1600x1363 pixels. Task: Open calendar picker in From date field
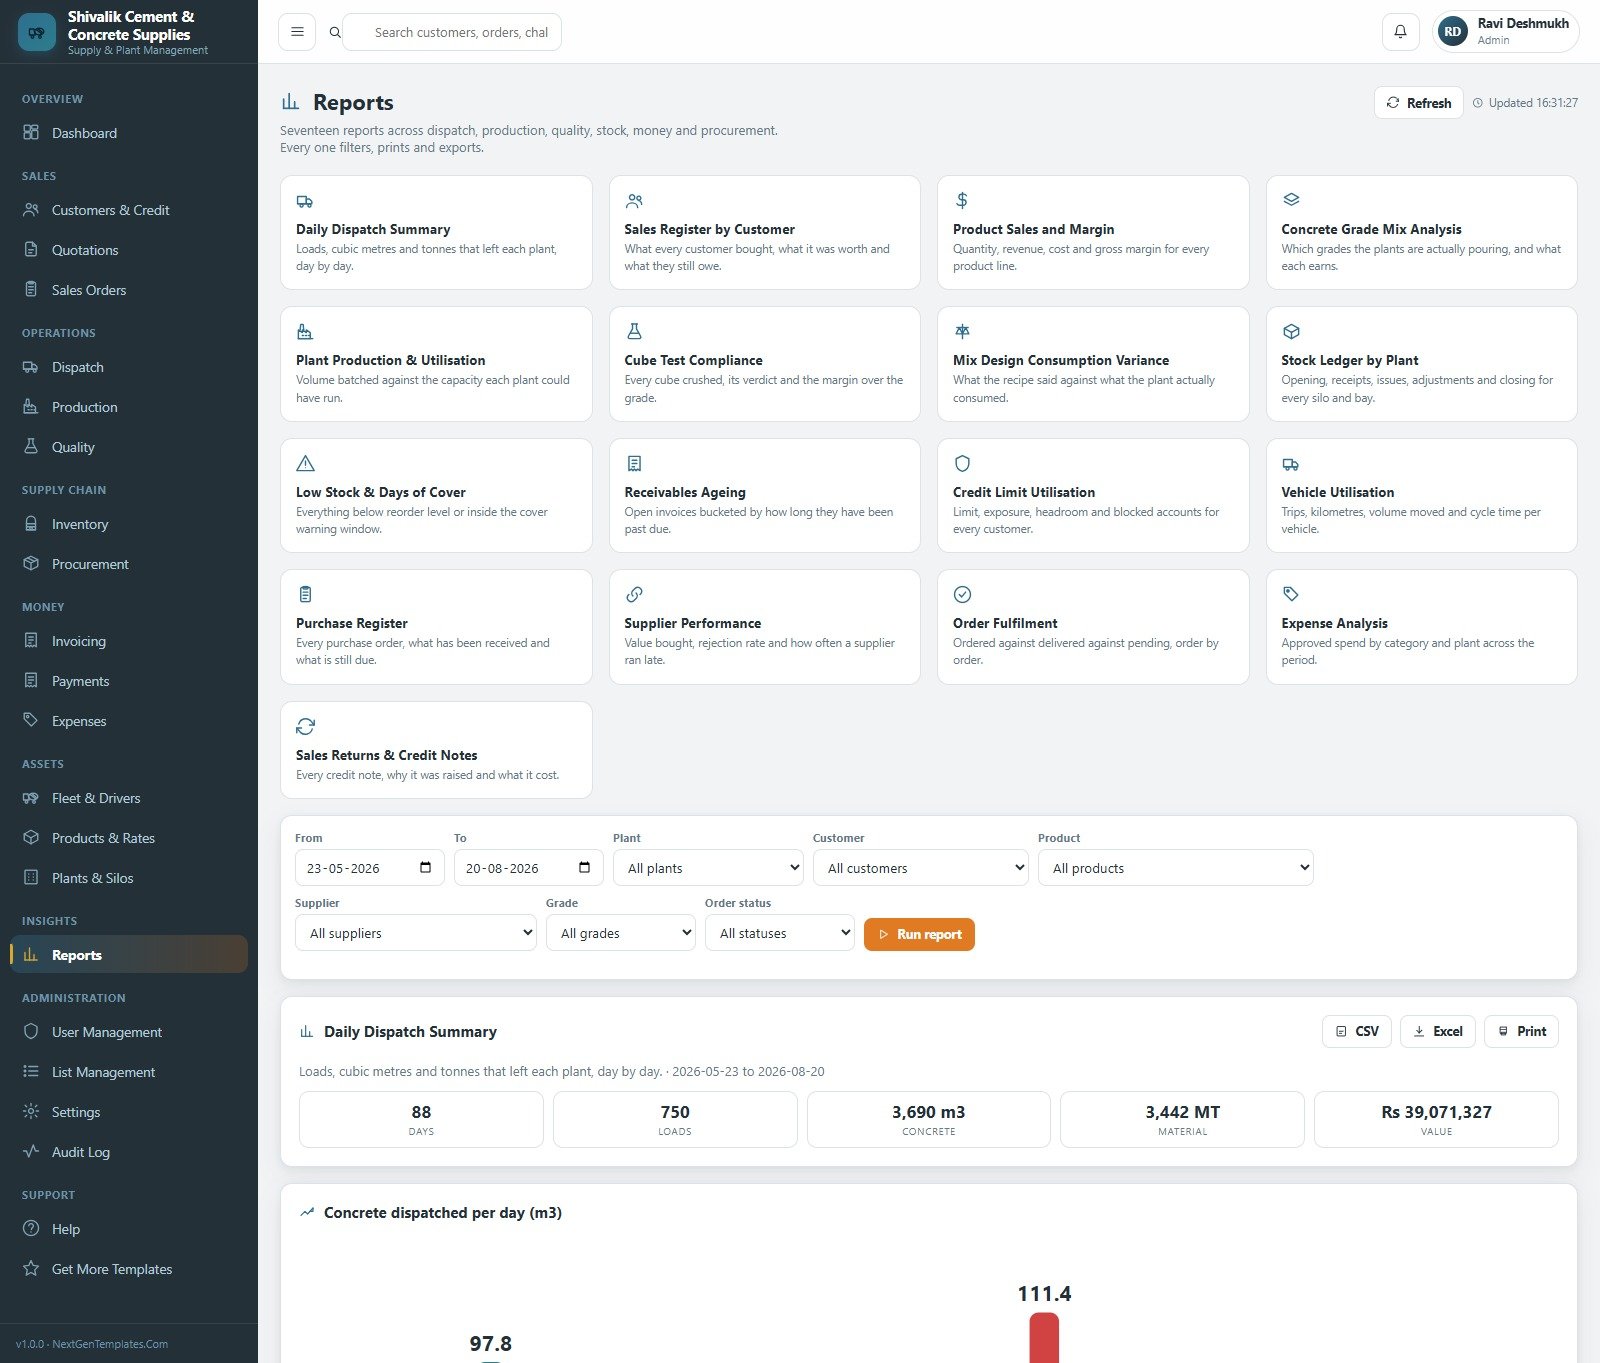pyautogui.click(x=425, y=868)
